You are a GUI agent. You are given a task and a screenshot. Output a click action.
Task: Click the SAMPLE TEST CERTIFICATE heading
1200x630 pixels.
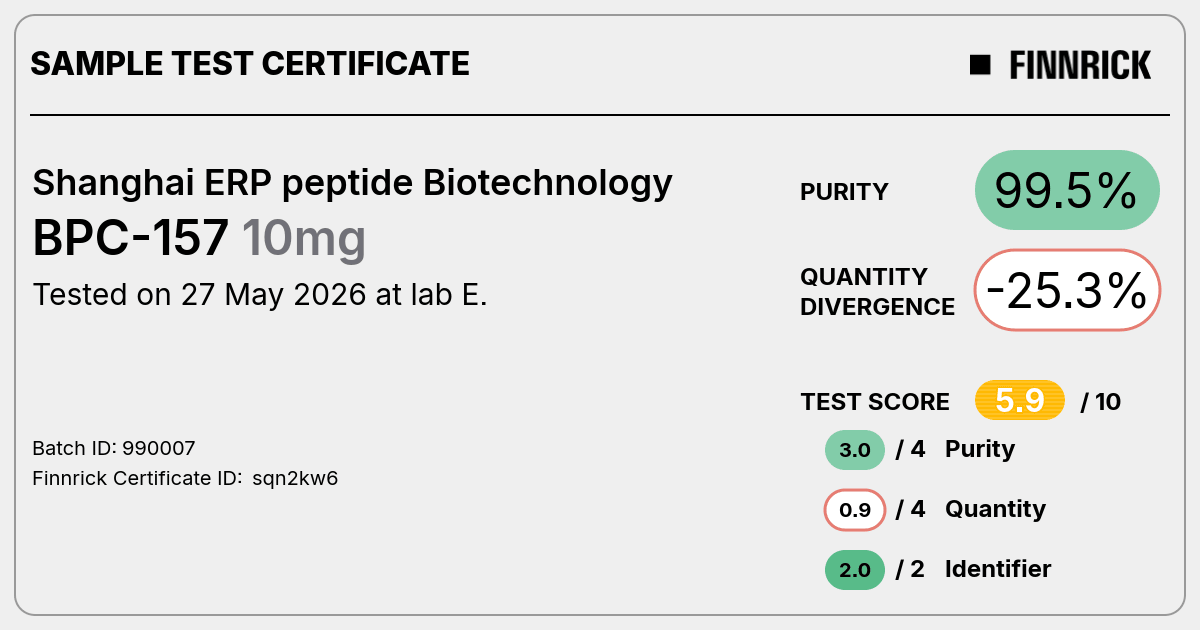click(250, 64)
